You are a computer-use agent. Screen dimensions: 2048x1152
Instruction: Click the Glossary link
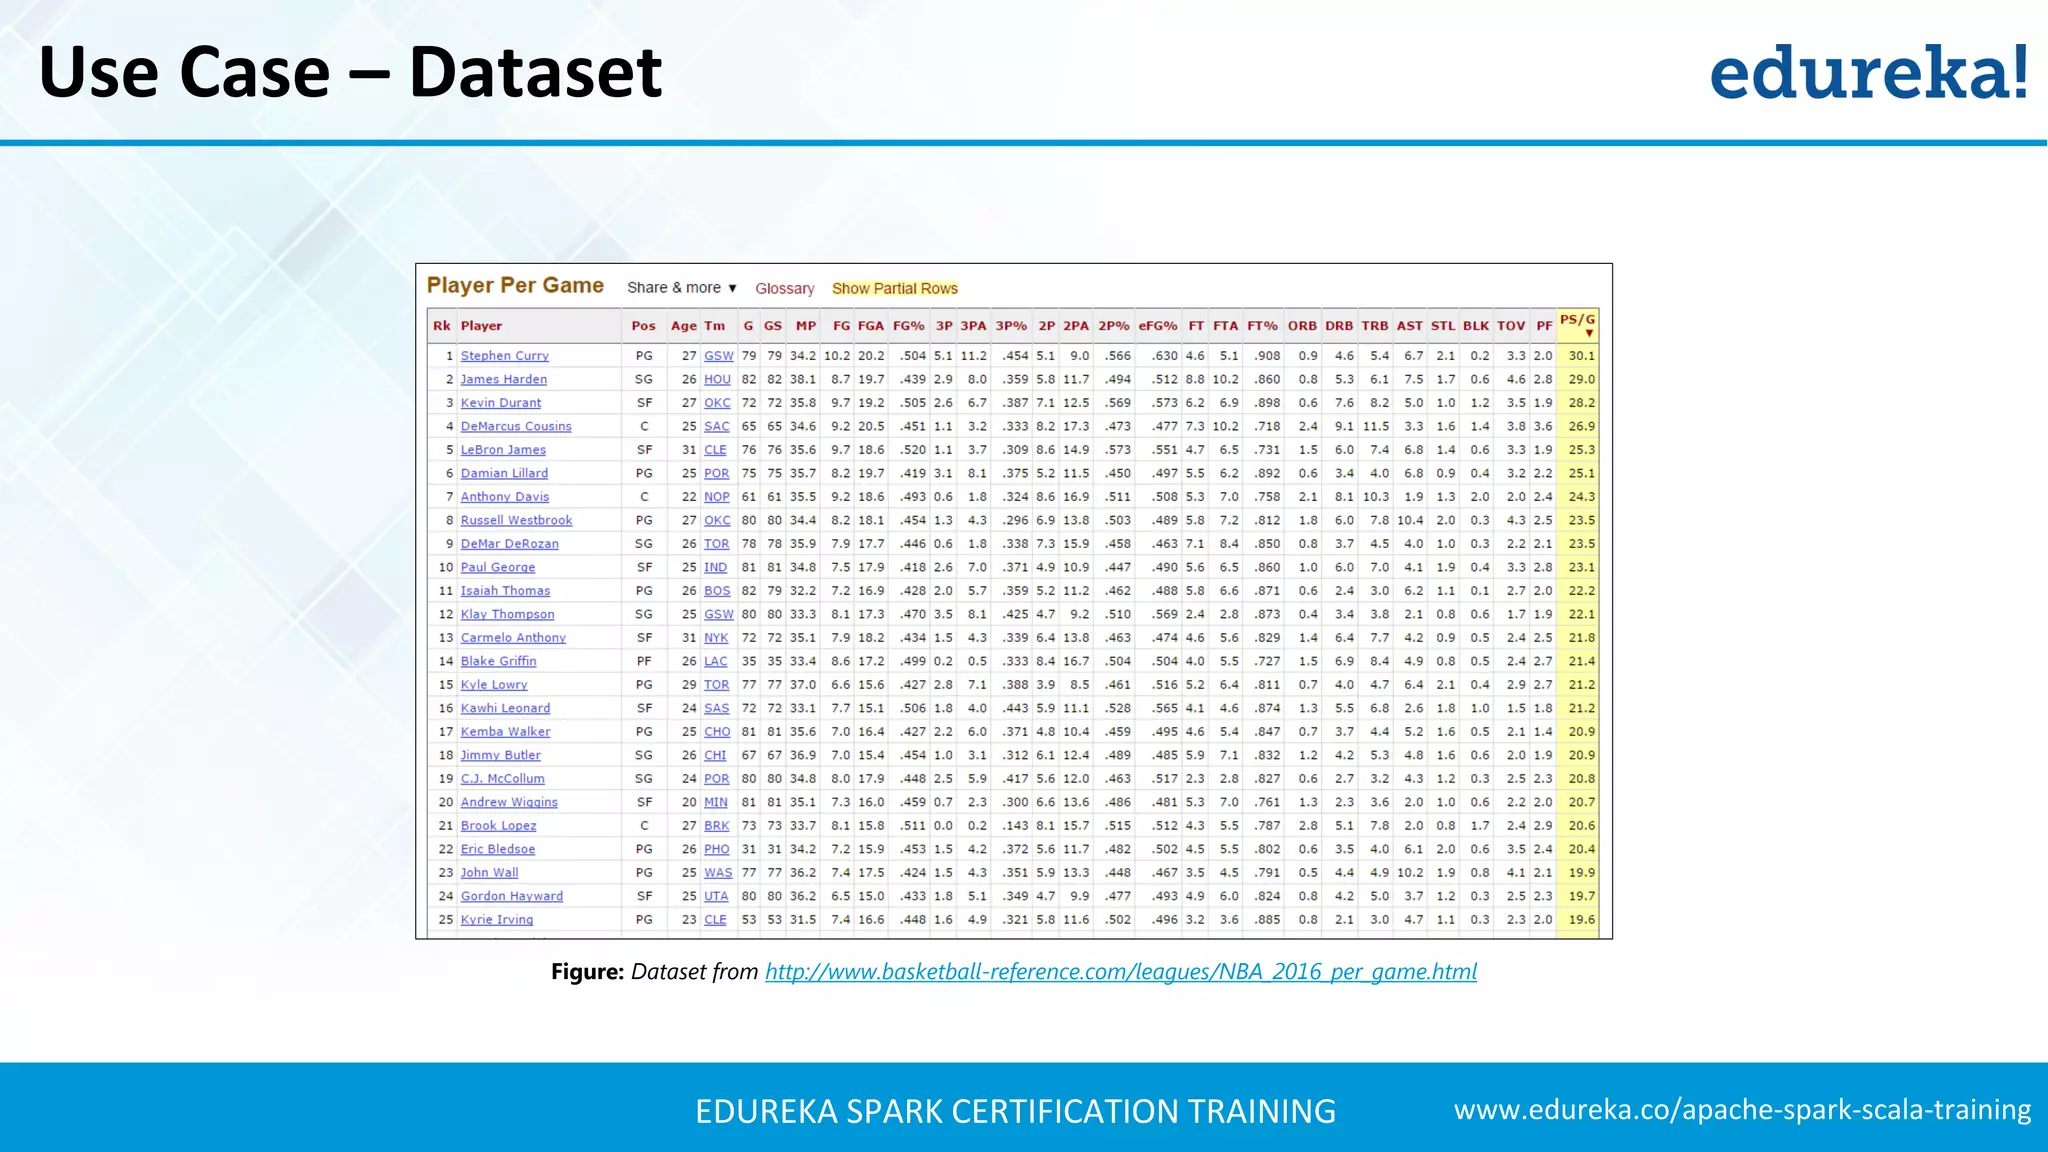click(x=784, y=289)
